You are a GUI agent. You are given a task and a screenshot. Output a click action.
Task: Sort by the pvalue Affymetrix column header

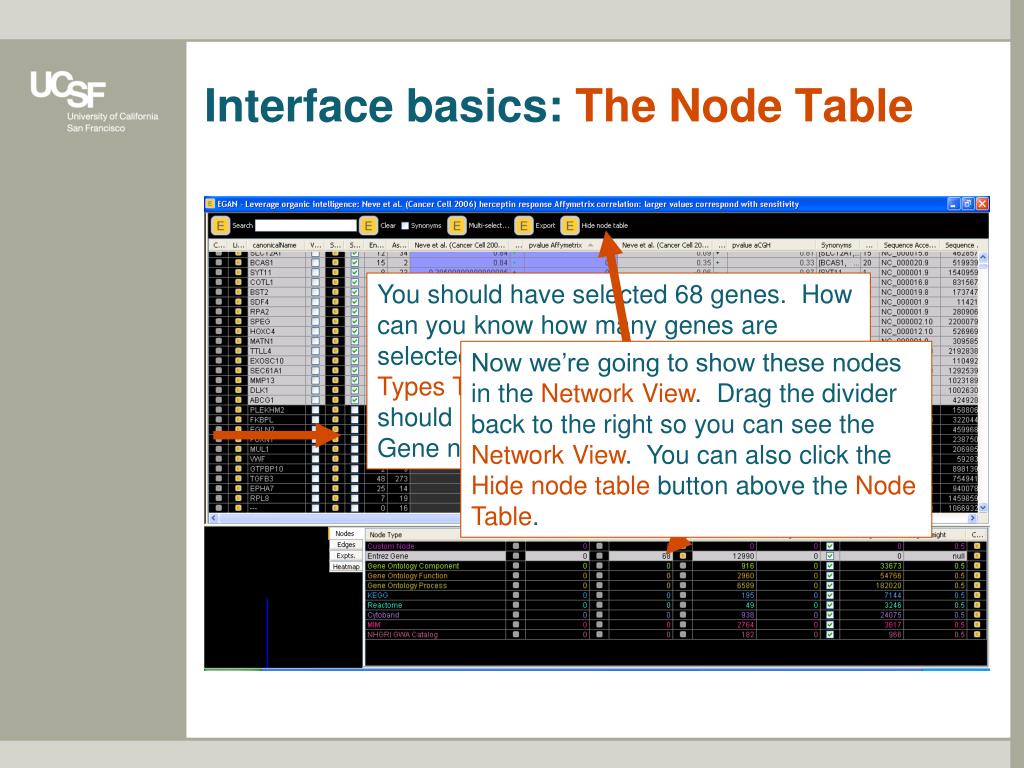pyautogui.click(x=562, y=245)
